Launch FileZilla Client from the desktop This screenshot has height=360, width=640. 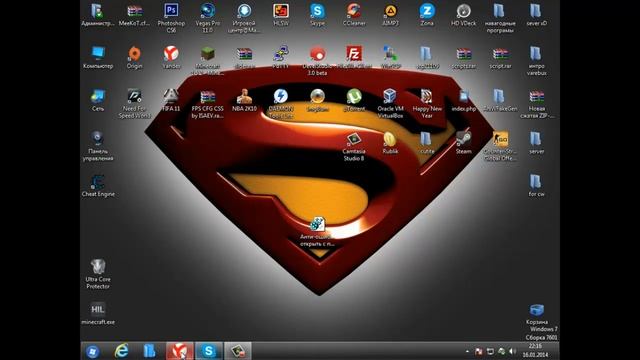pos(354,54)
